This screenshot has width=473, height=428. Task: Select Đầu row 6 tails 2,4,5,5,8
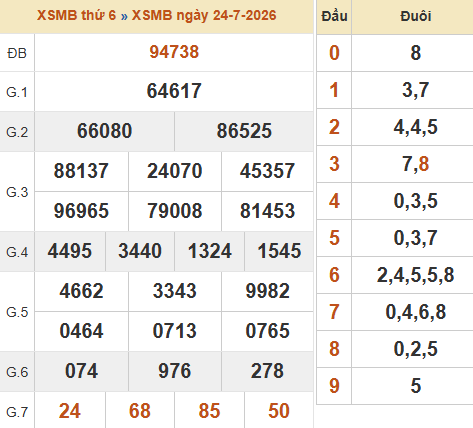[415, 275]
